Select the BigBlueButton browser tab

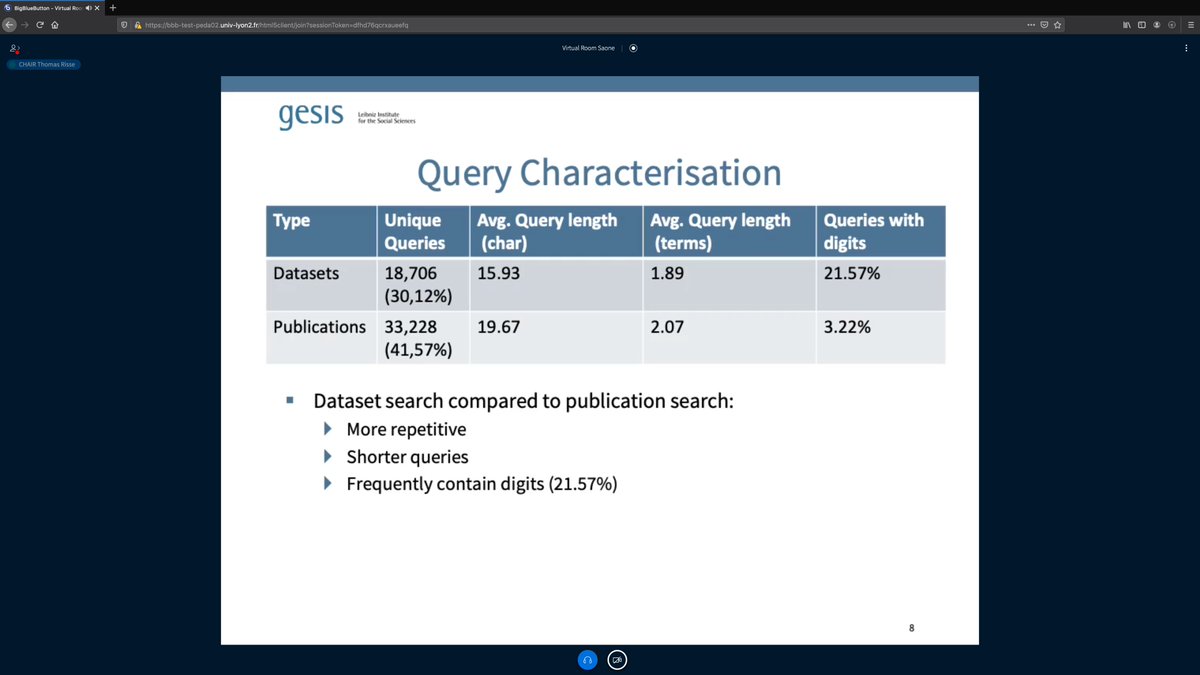52,8
